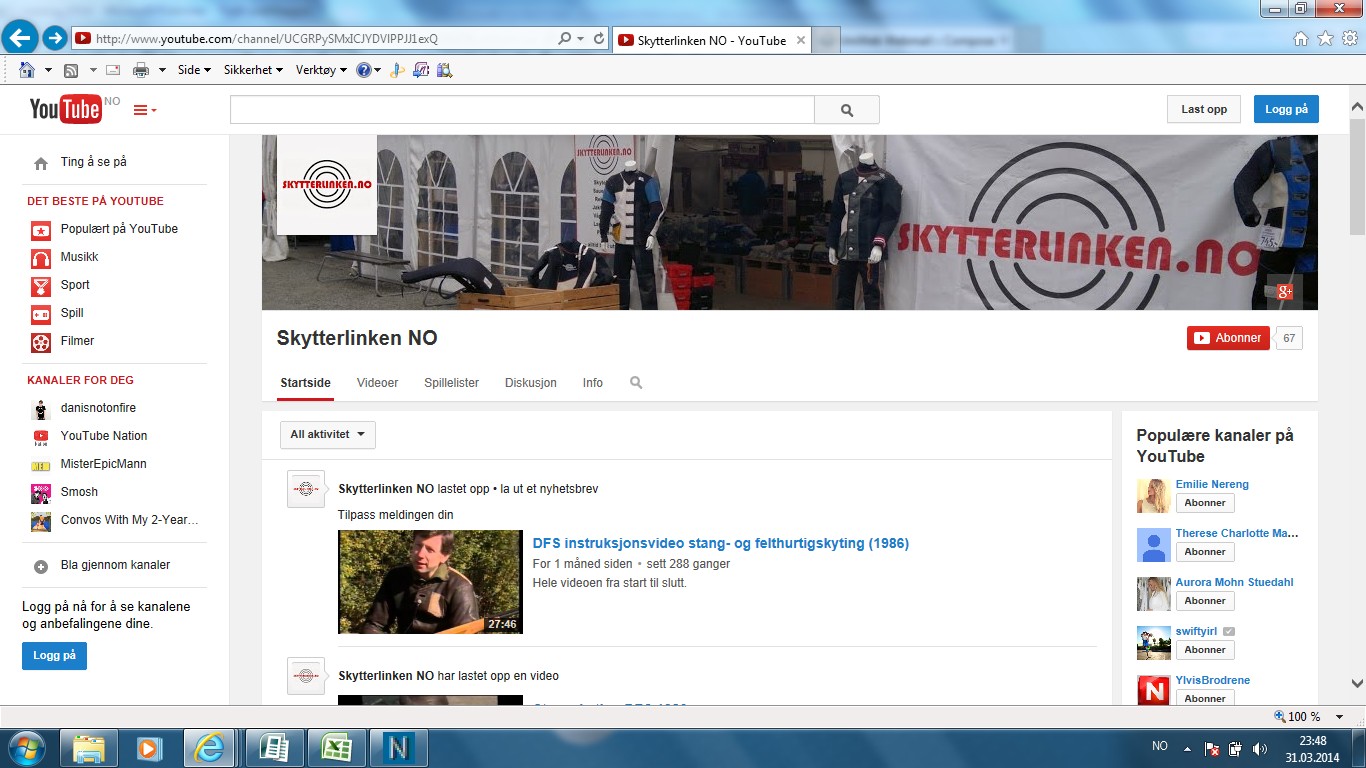The height and width of the screenshot is (768, 1366).
Task: Click the Populært på YouTube star icon
Action: [x=41, y=229]
